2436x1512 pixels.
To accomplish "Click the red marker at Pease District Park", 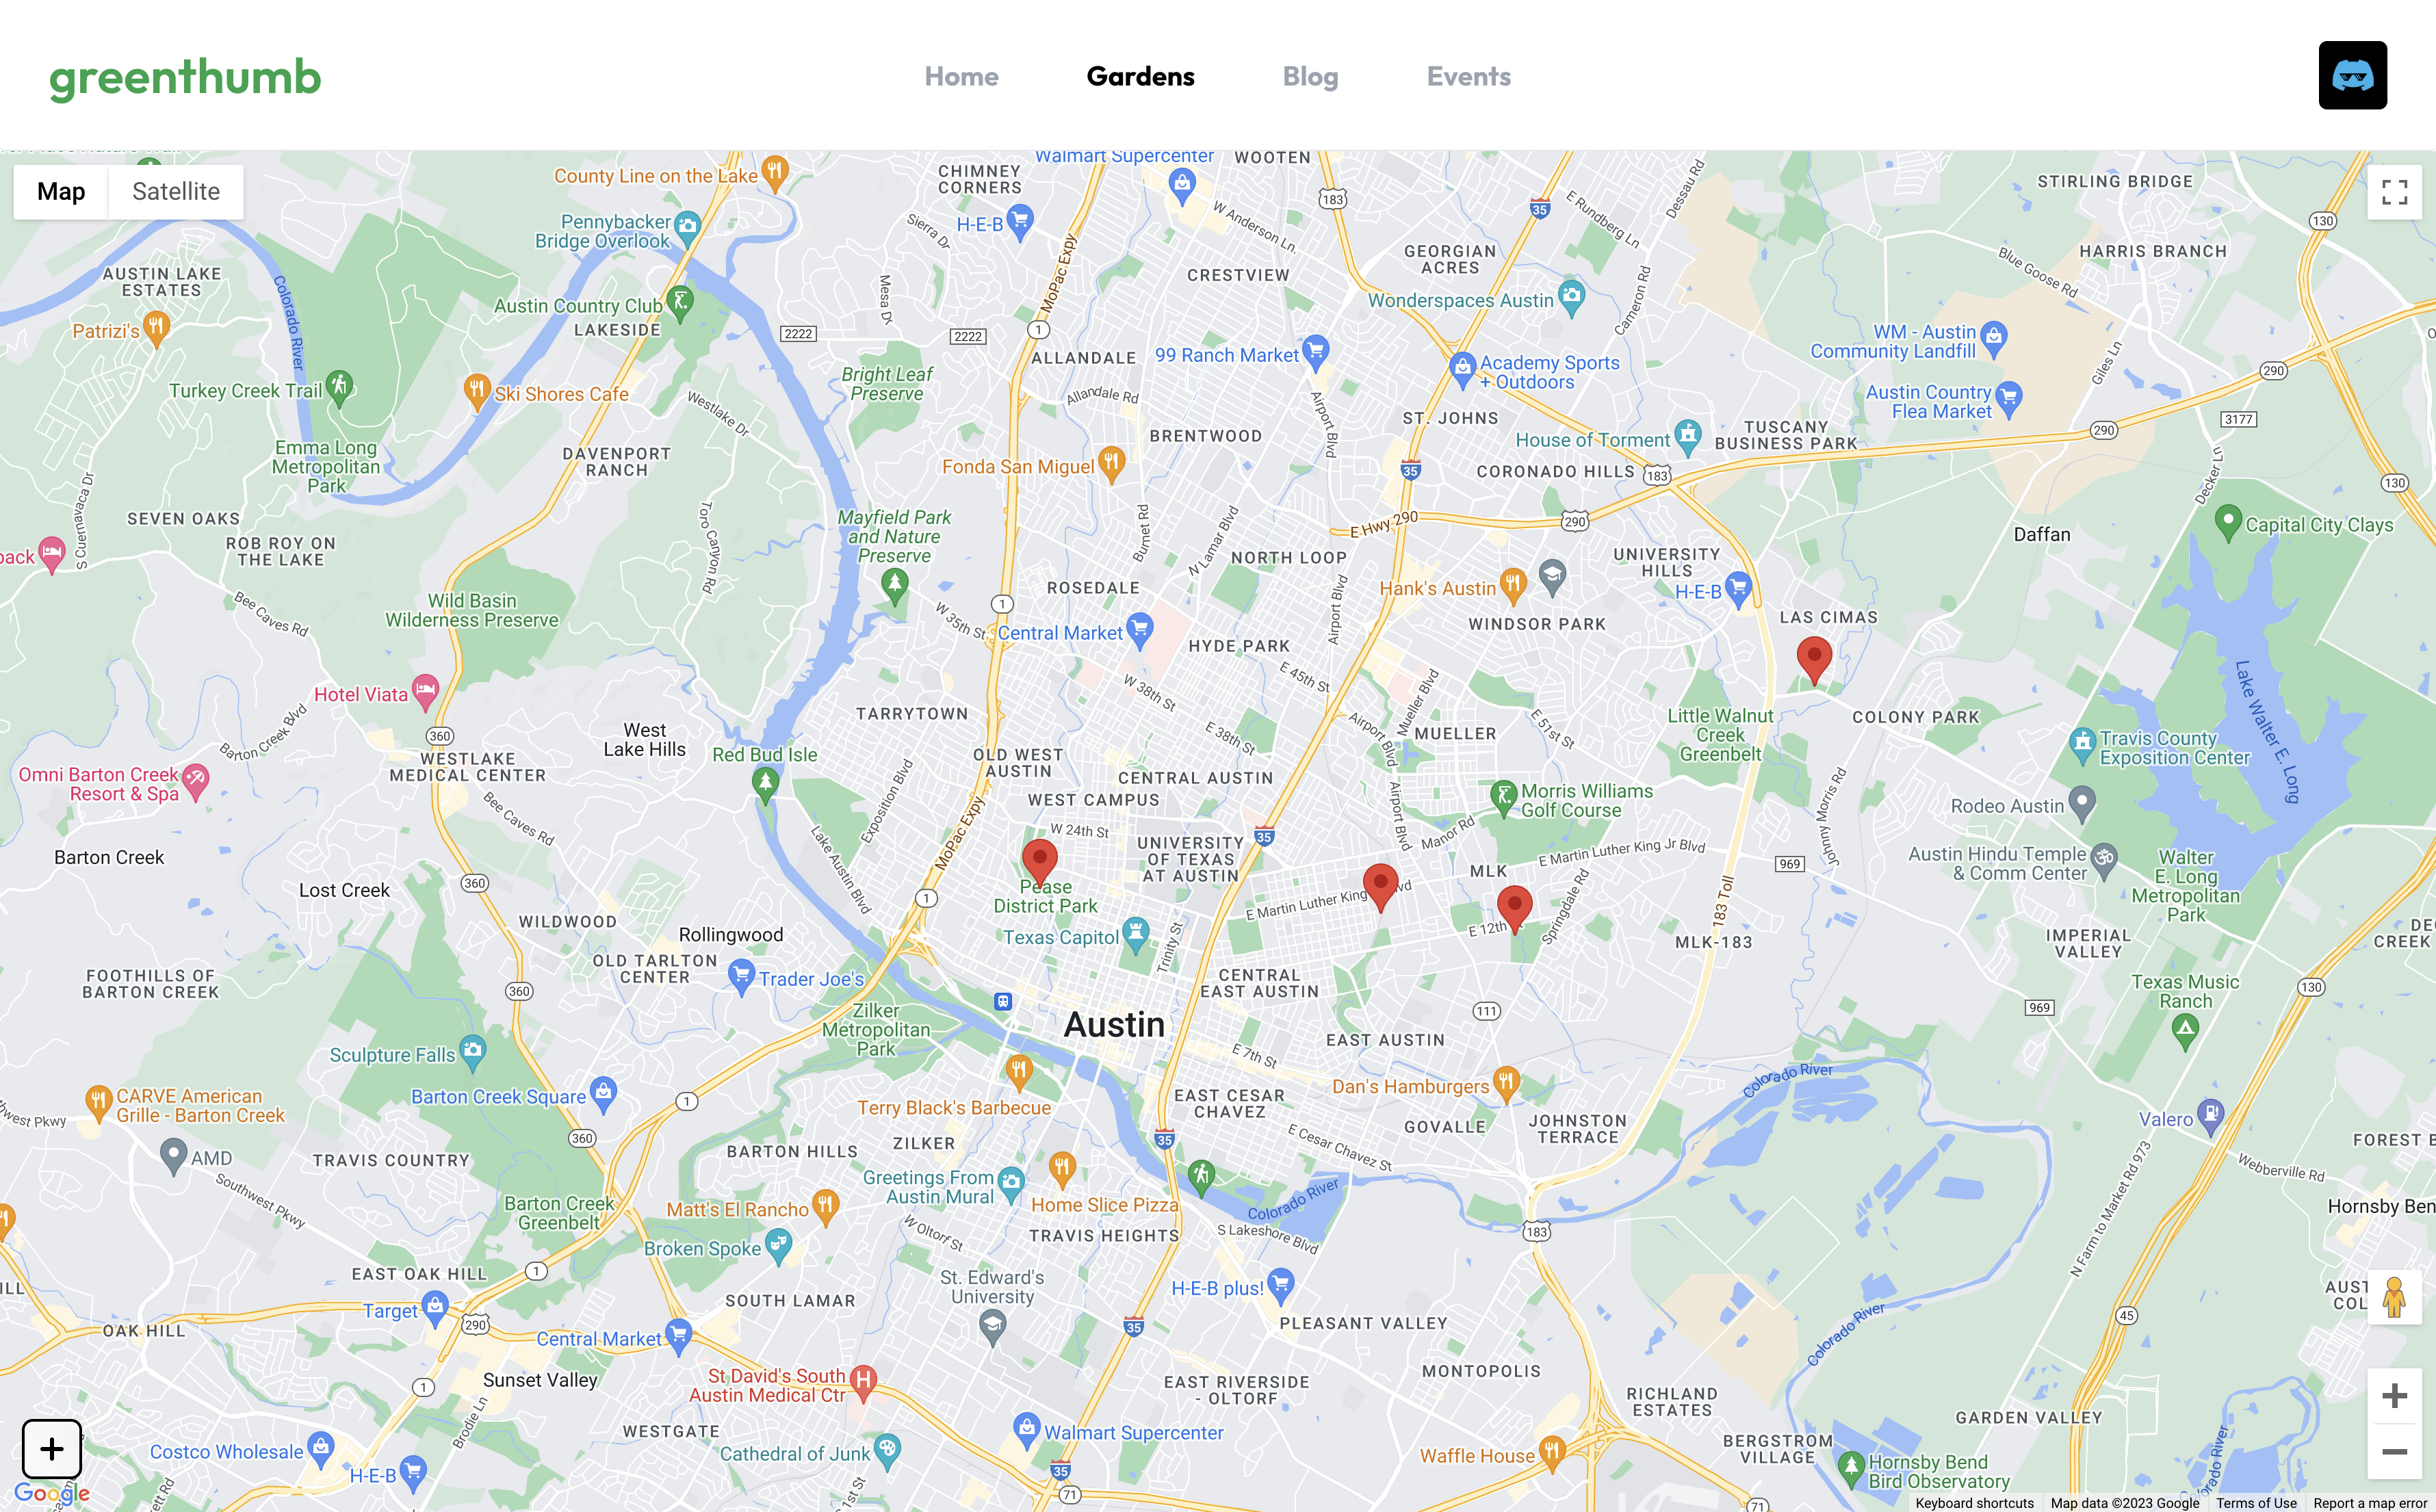I will (x=1040, y=864).
